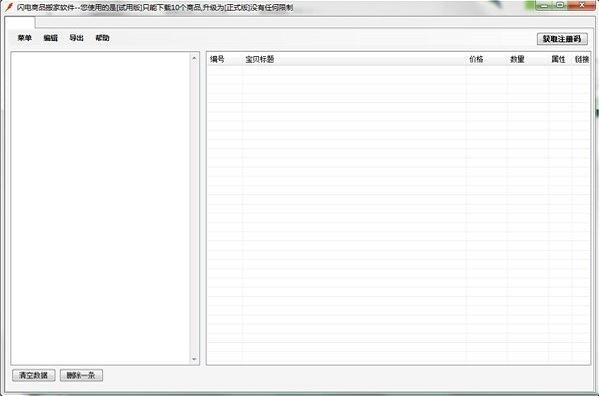Click inside the empty left list box
This screenshot has width=599, height=396.
(100, 208)
